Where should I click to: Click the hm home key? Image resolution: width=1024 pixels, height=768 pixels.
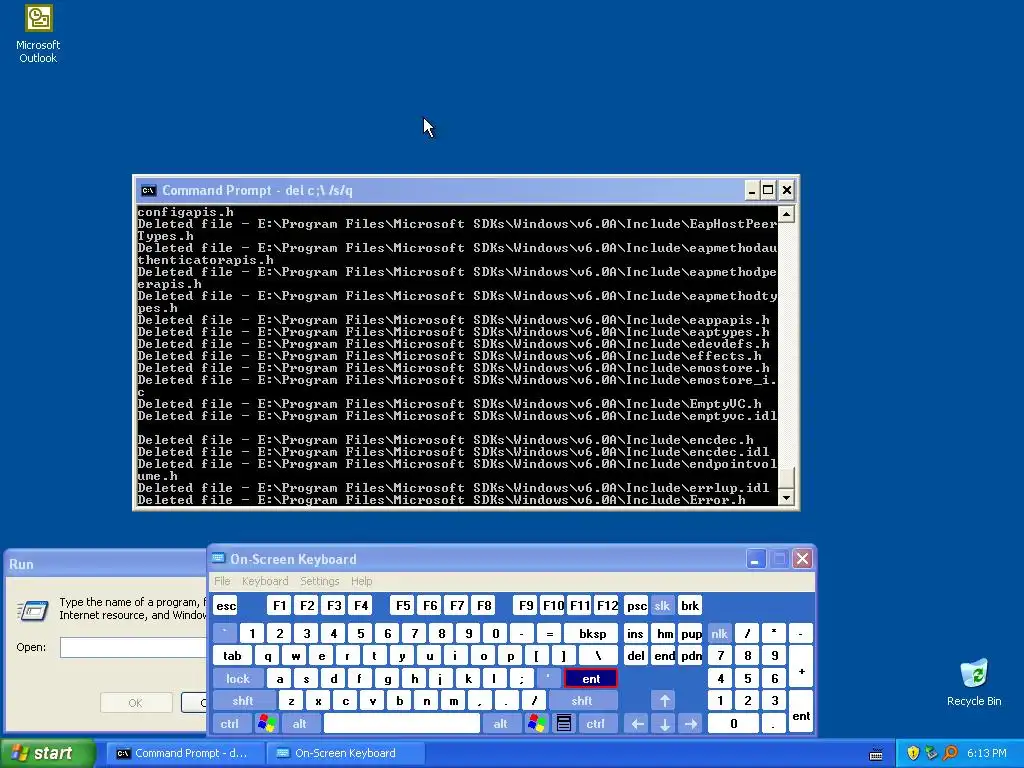point(664,633)
